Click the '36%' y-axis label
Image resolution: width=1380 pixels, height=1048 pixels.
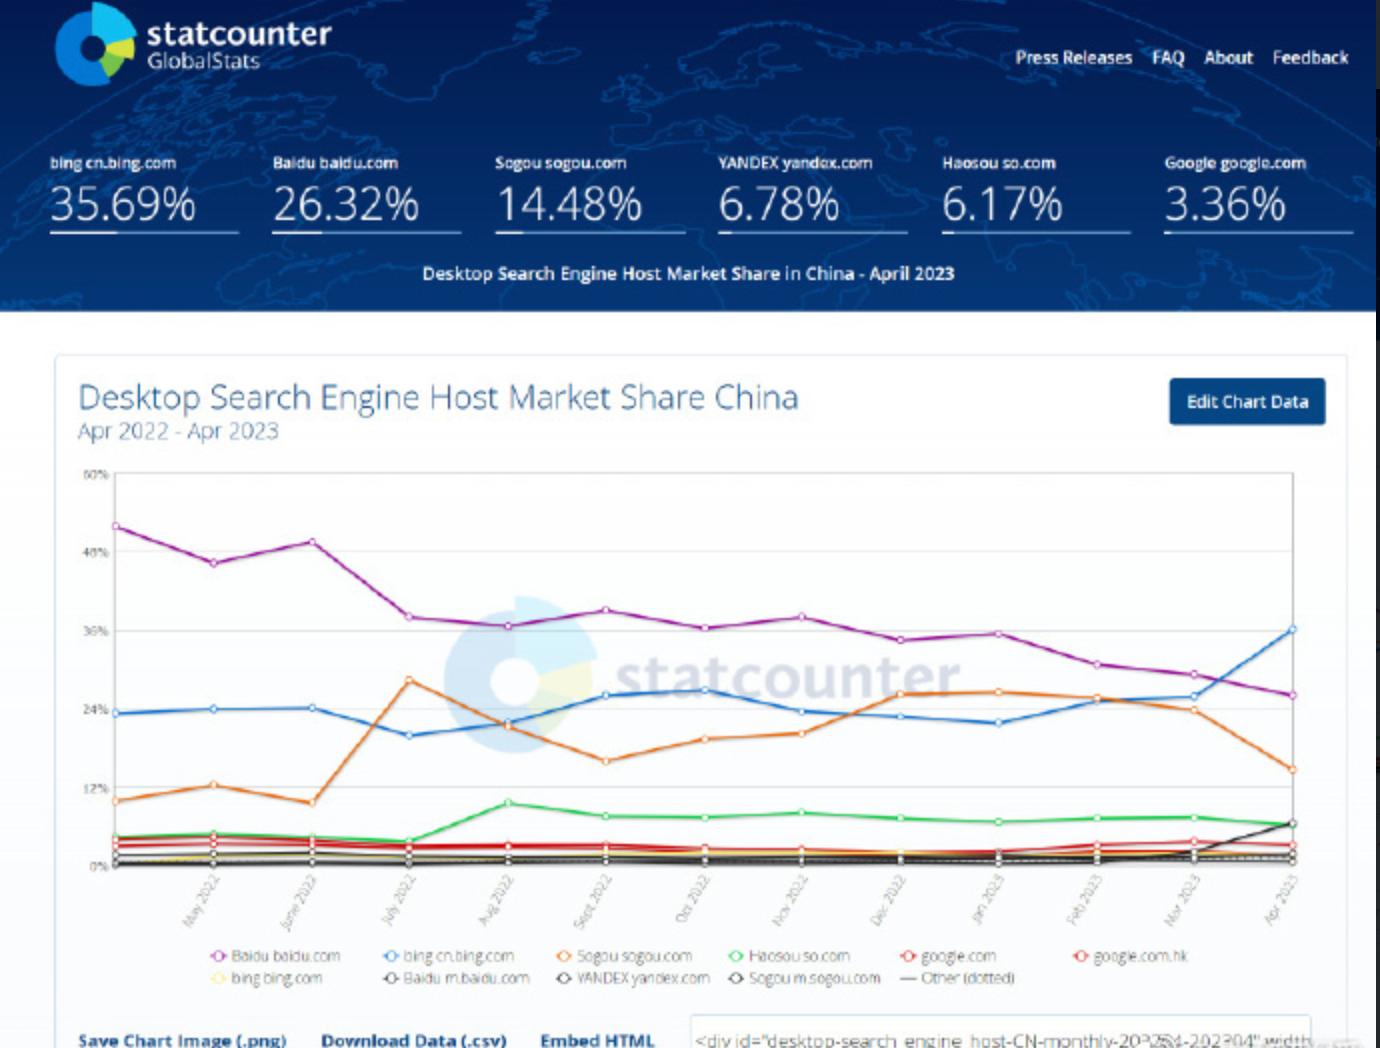(x=95, y=631)
